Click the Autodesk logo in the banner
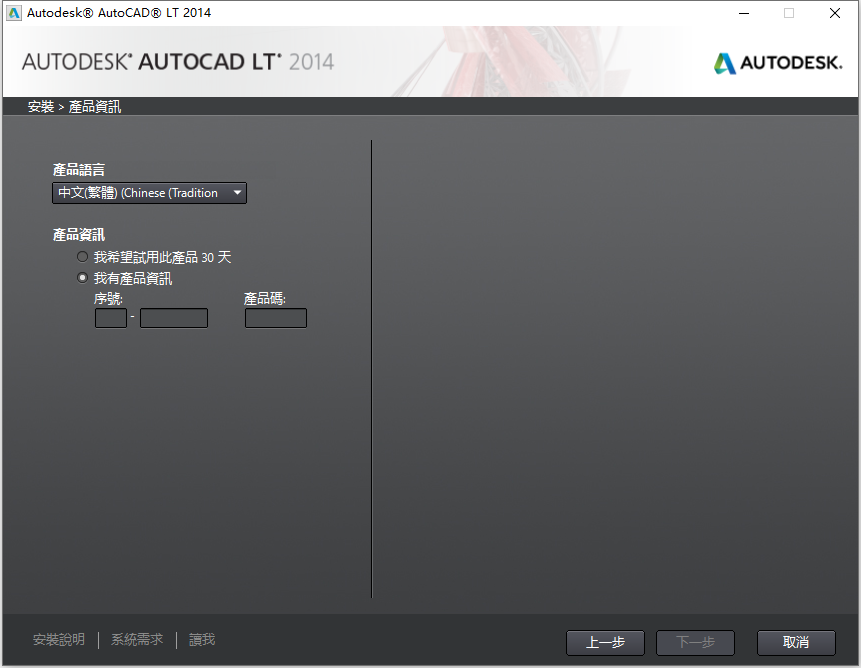The width and height of the screenshot is (861, 668). coord(778,63)
